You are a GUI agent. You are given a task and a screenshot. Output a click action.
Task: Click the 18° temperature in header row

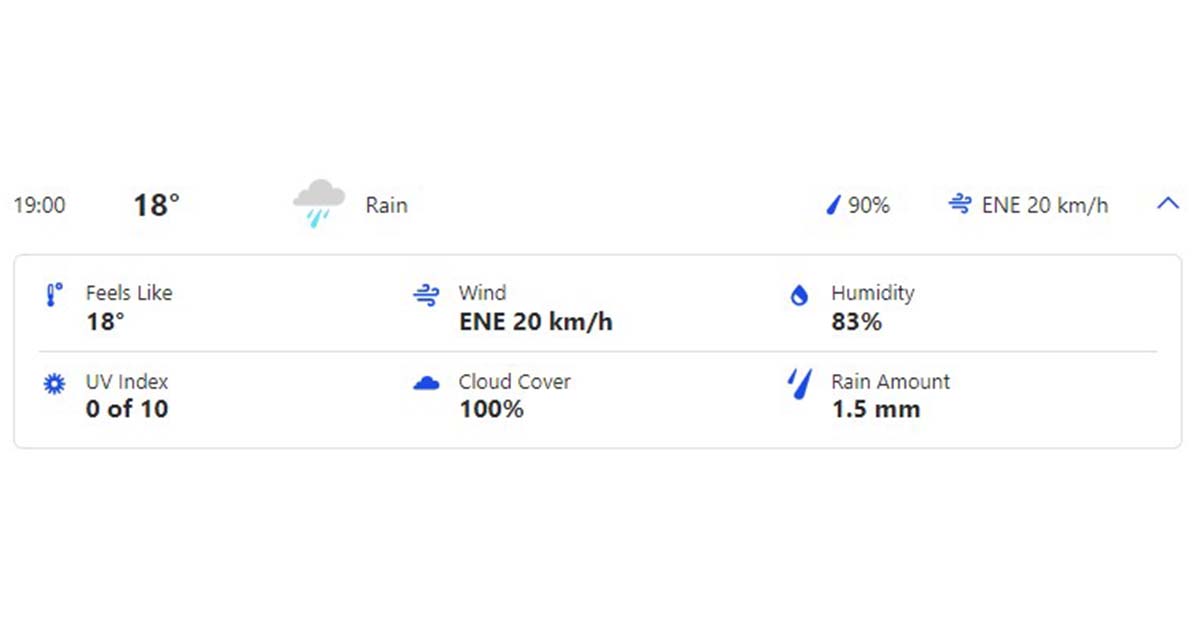pos(157,205)
